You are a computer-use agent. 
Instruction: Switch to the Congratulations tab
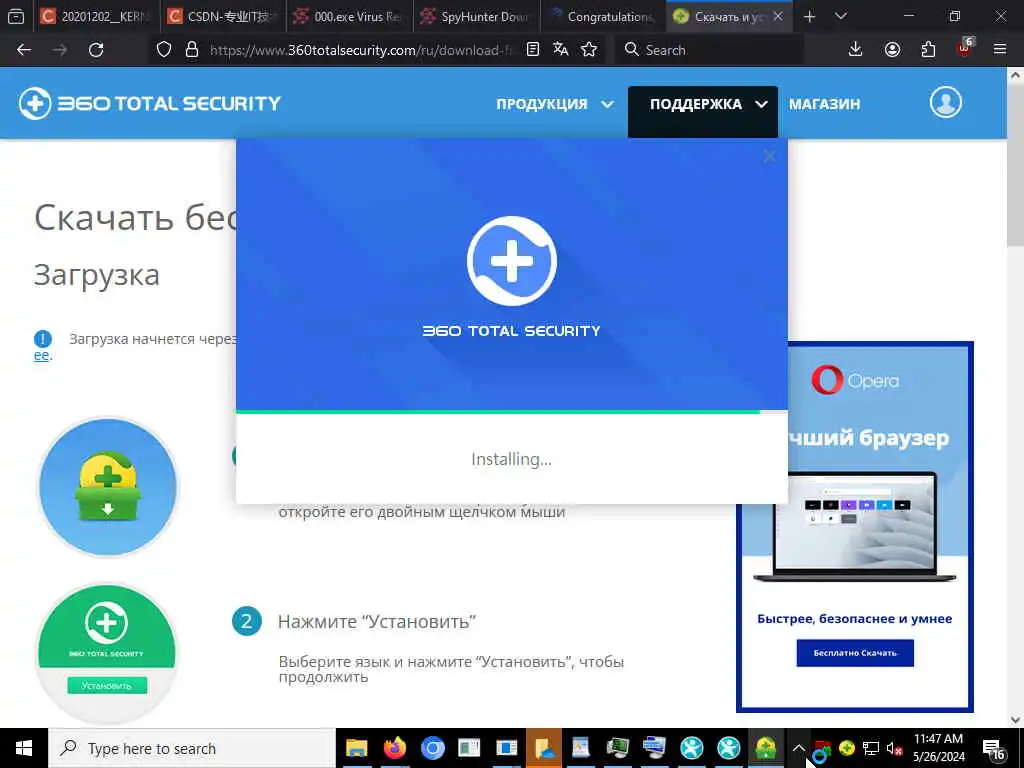click(603, 17)
